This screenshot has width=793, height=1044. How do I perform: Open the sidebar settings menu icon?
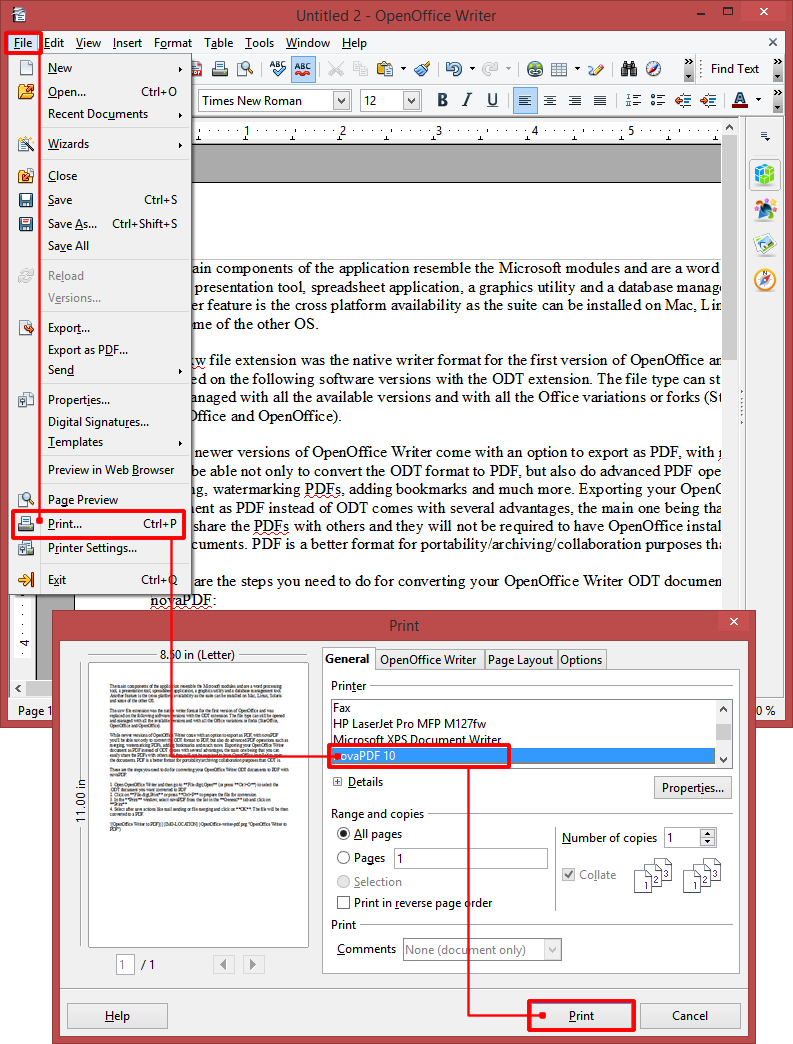765,136
